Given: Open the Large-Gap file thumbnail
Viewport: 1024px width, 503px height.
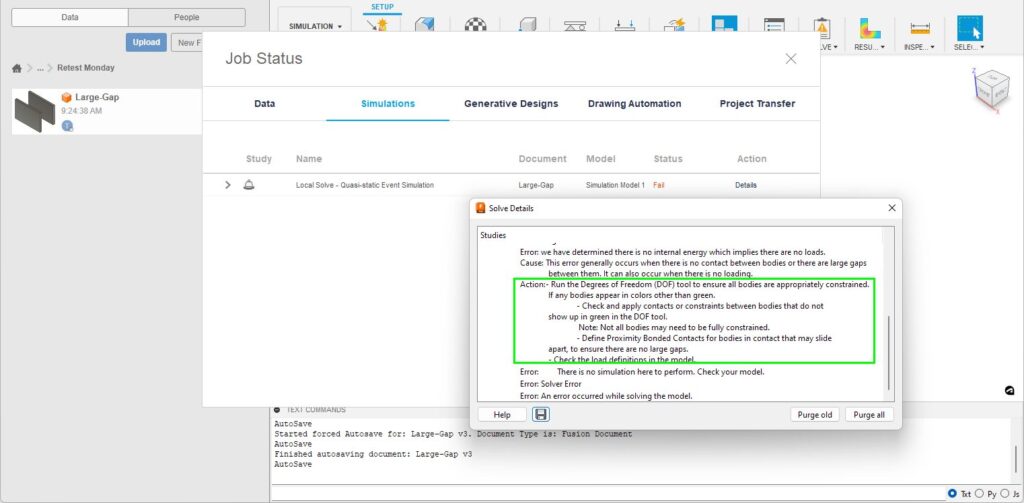Looking at the screenshot, I should pos(35,112).
